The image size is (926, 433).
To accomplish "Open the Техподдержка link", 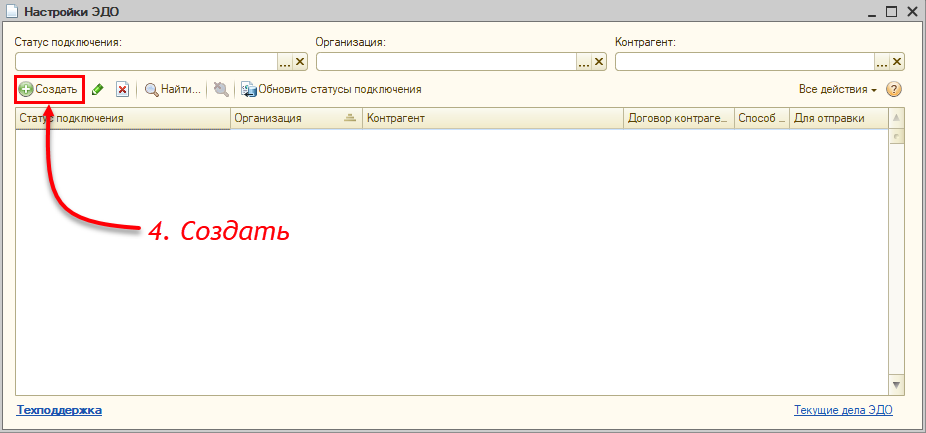I will pos(59,410).
